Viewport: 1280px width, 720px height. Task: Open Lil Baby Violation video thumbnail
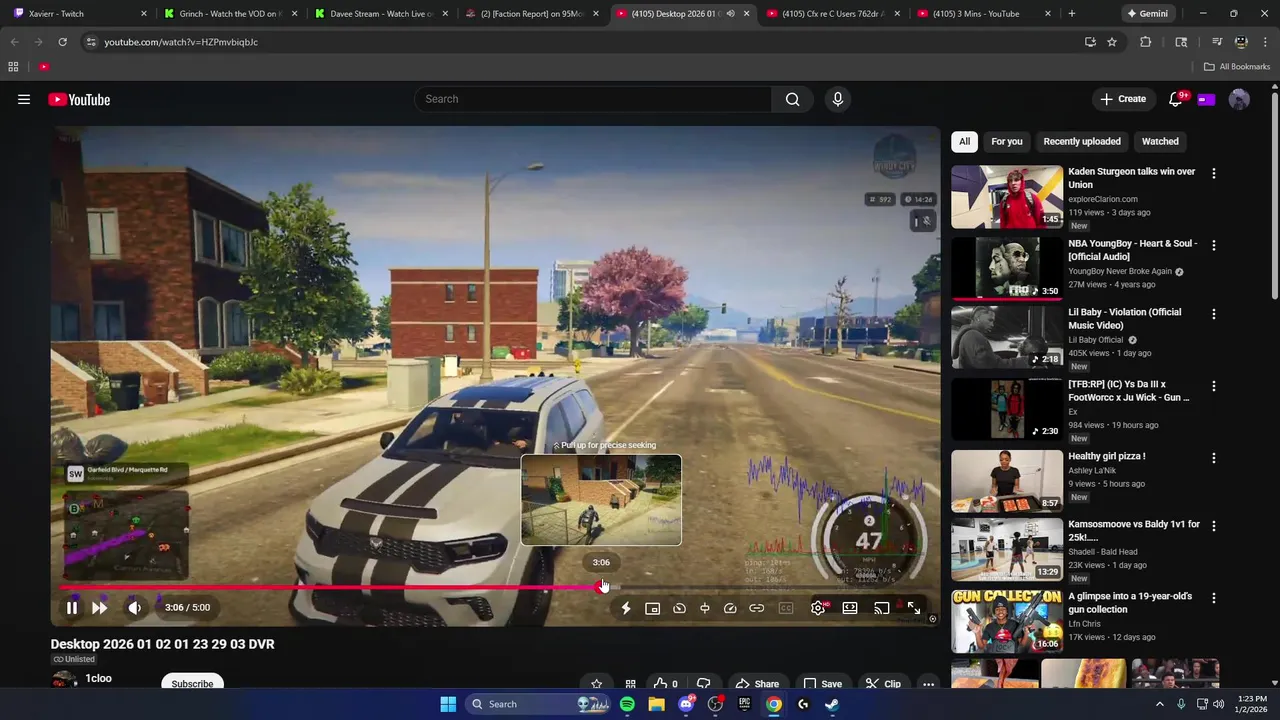[1007, 337]
